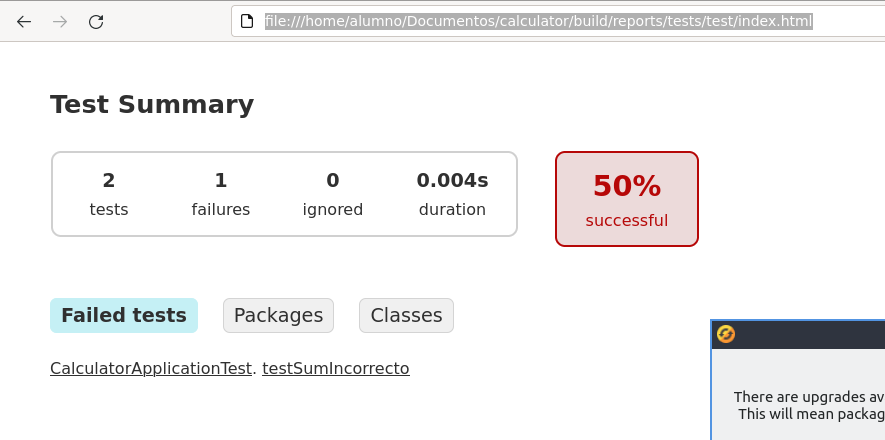The width and height of the screenshot is (885, 440).
Task: Click the browser forward arrow
Action: (60, 21)
